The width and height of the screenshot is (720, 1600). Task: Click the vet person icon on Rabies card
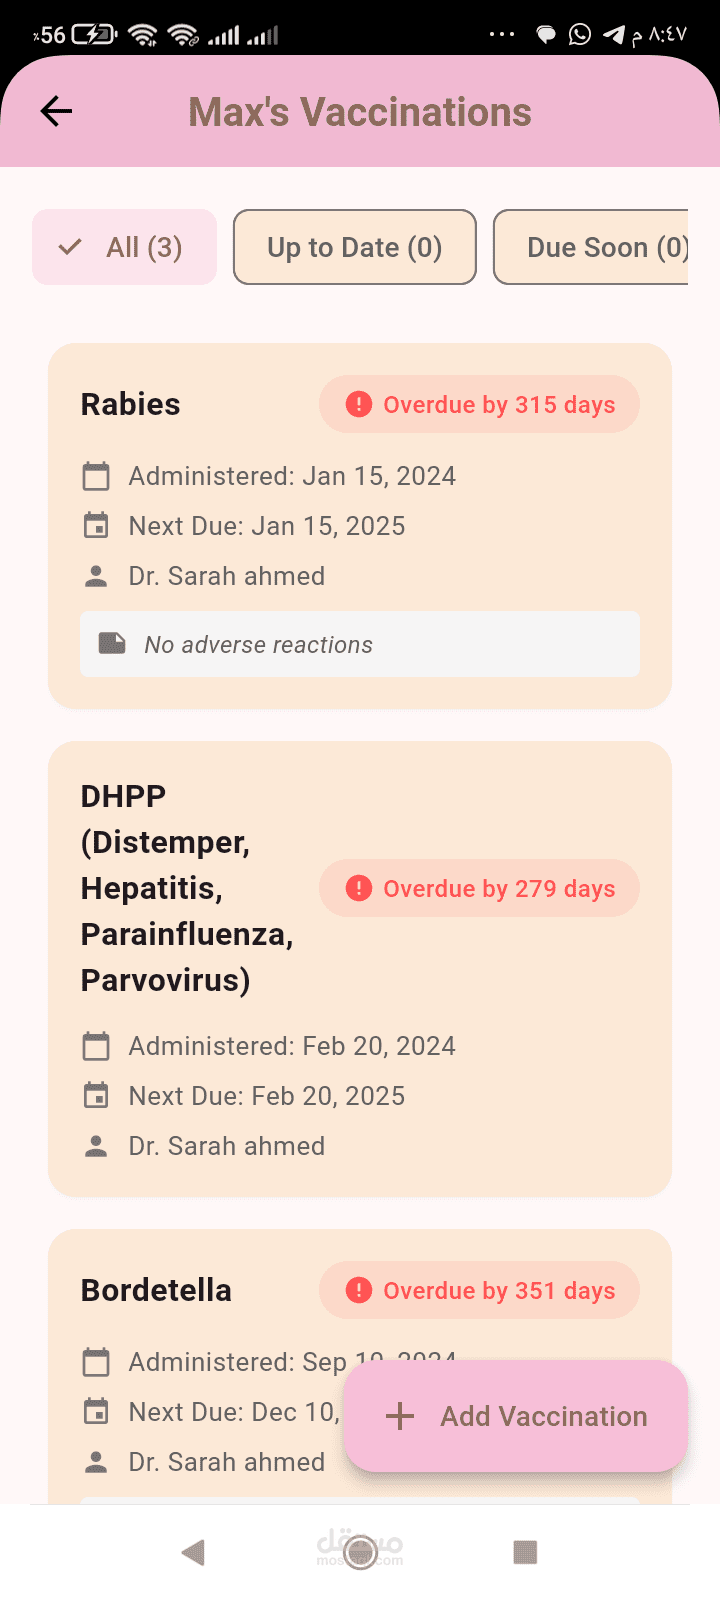(x=96, y=576)
